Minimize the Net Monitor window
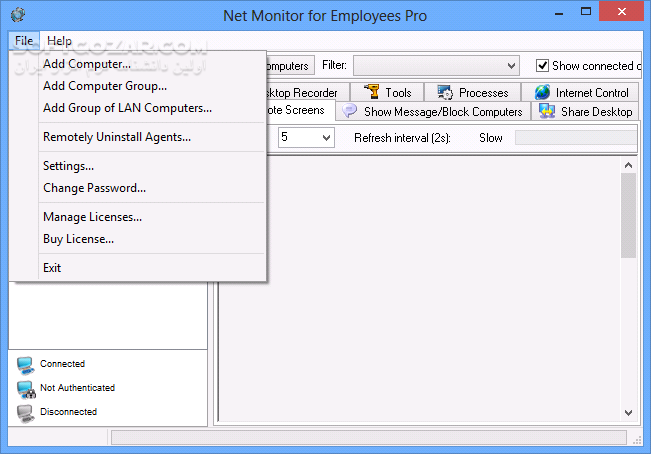This screenshot has height=454, width=651. [x=559, y=12]
